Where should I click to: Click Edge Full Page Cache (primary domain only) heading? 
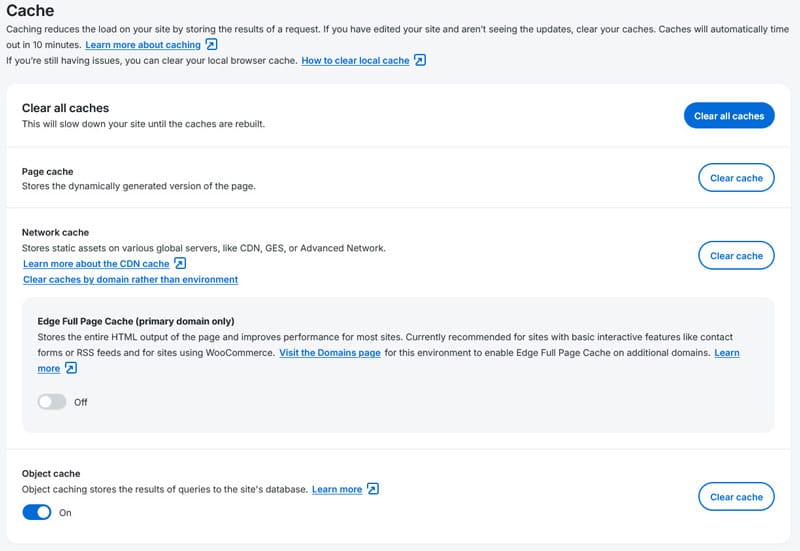pyautogui.click(x=136, y=321)
